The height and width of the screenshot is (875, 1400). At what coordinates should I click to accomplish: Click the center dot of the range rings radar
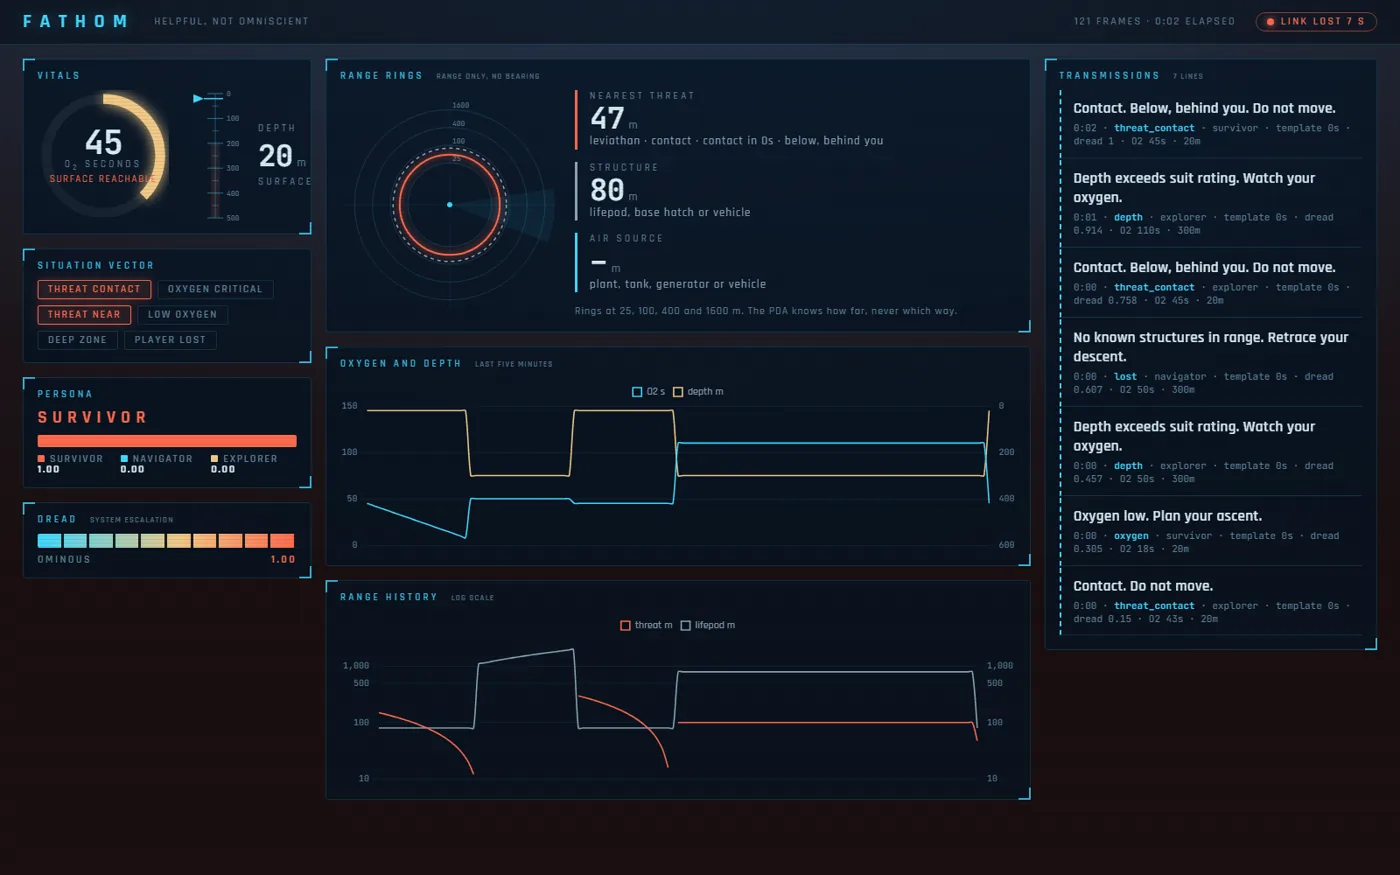click(x=450, y=205)
